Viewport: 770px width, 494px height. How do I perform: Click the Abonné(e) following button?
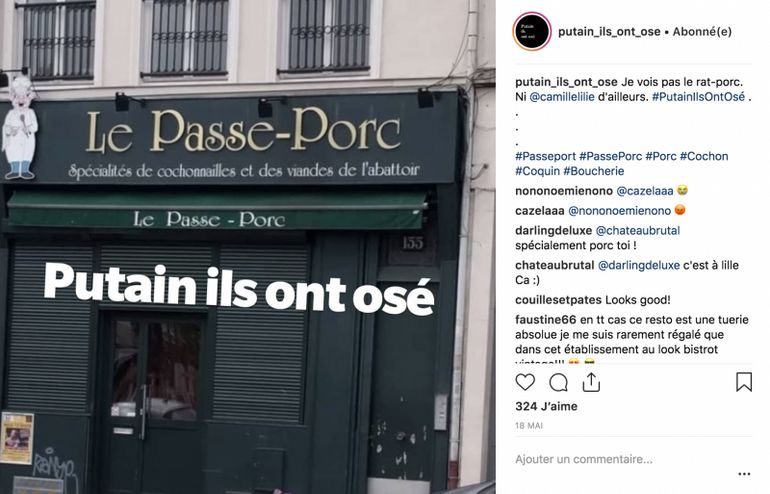[x=702, y=31]
